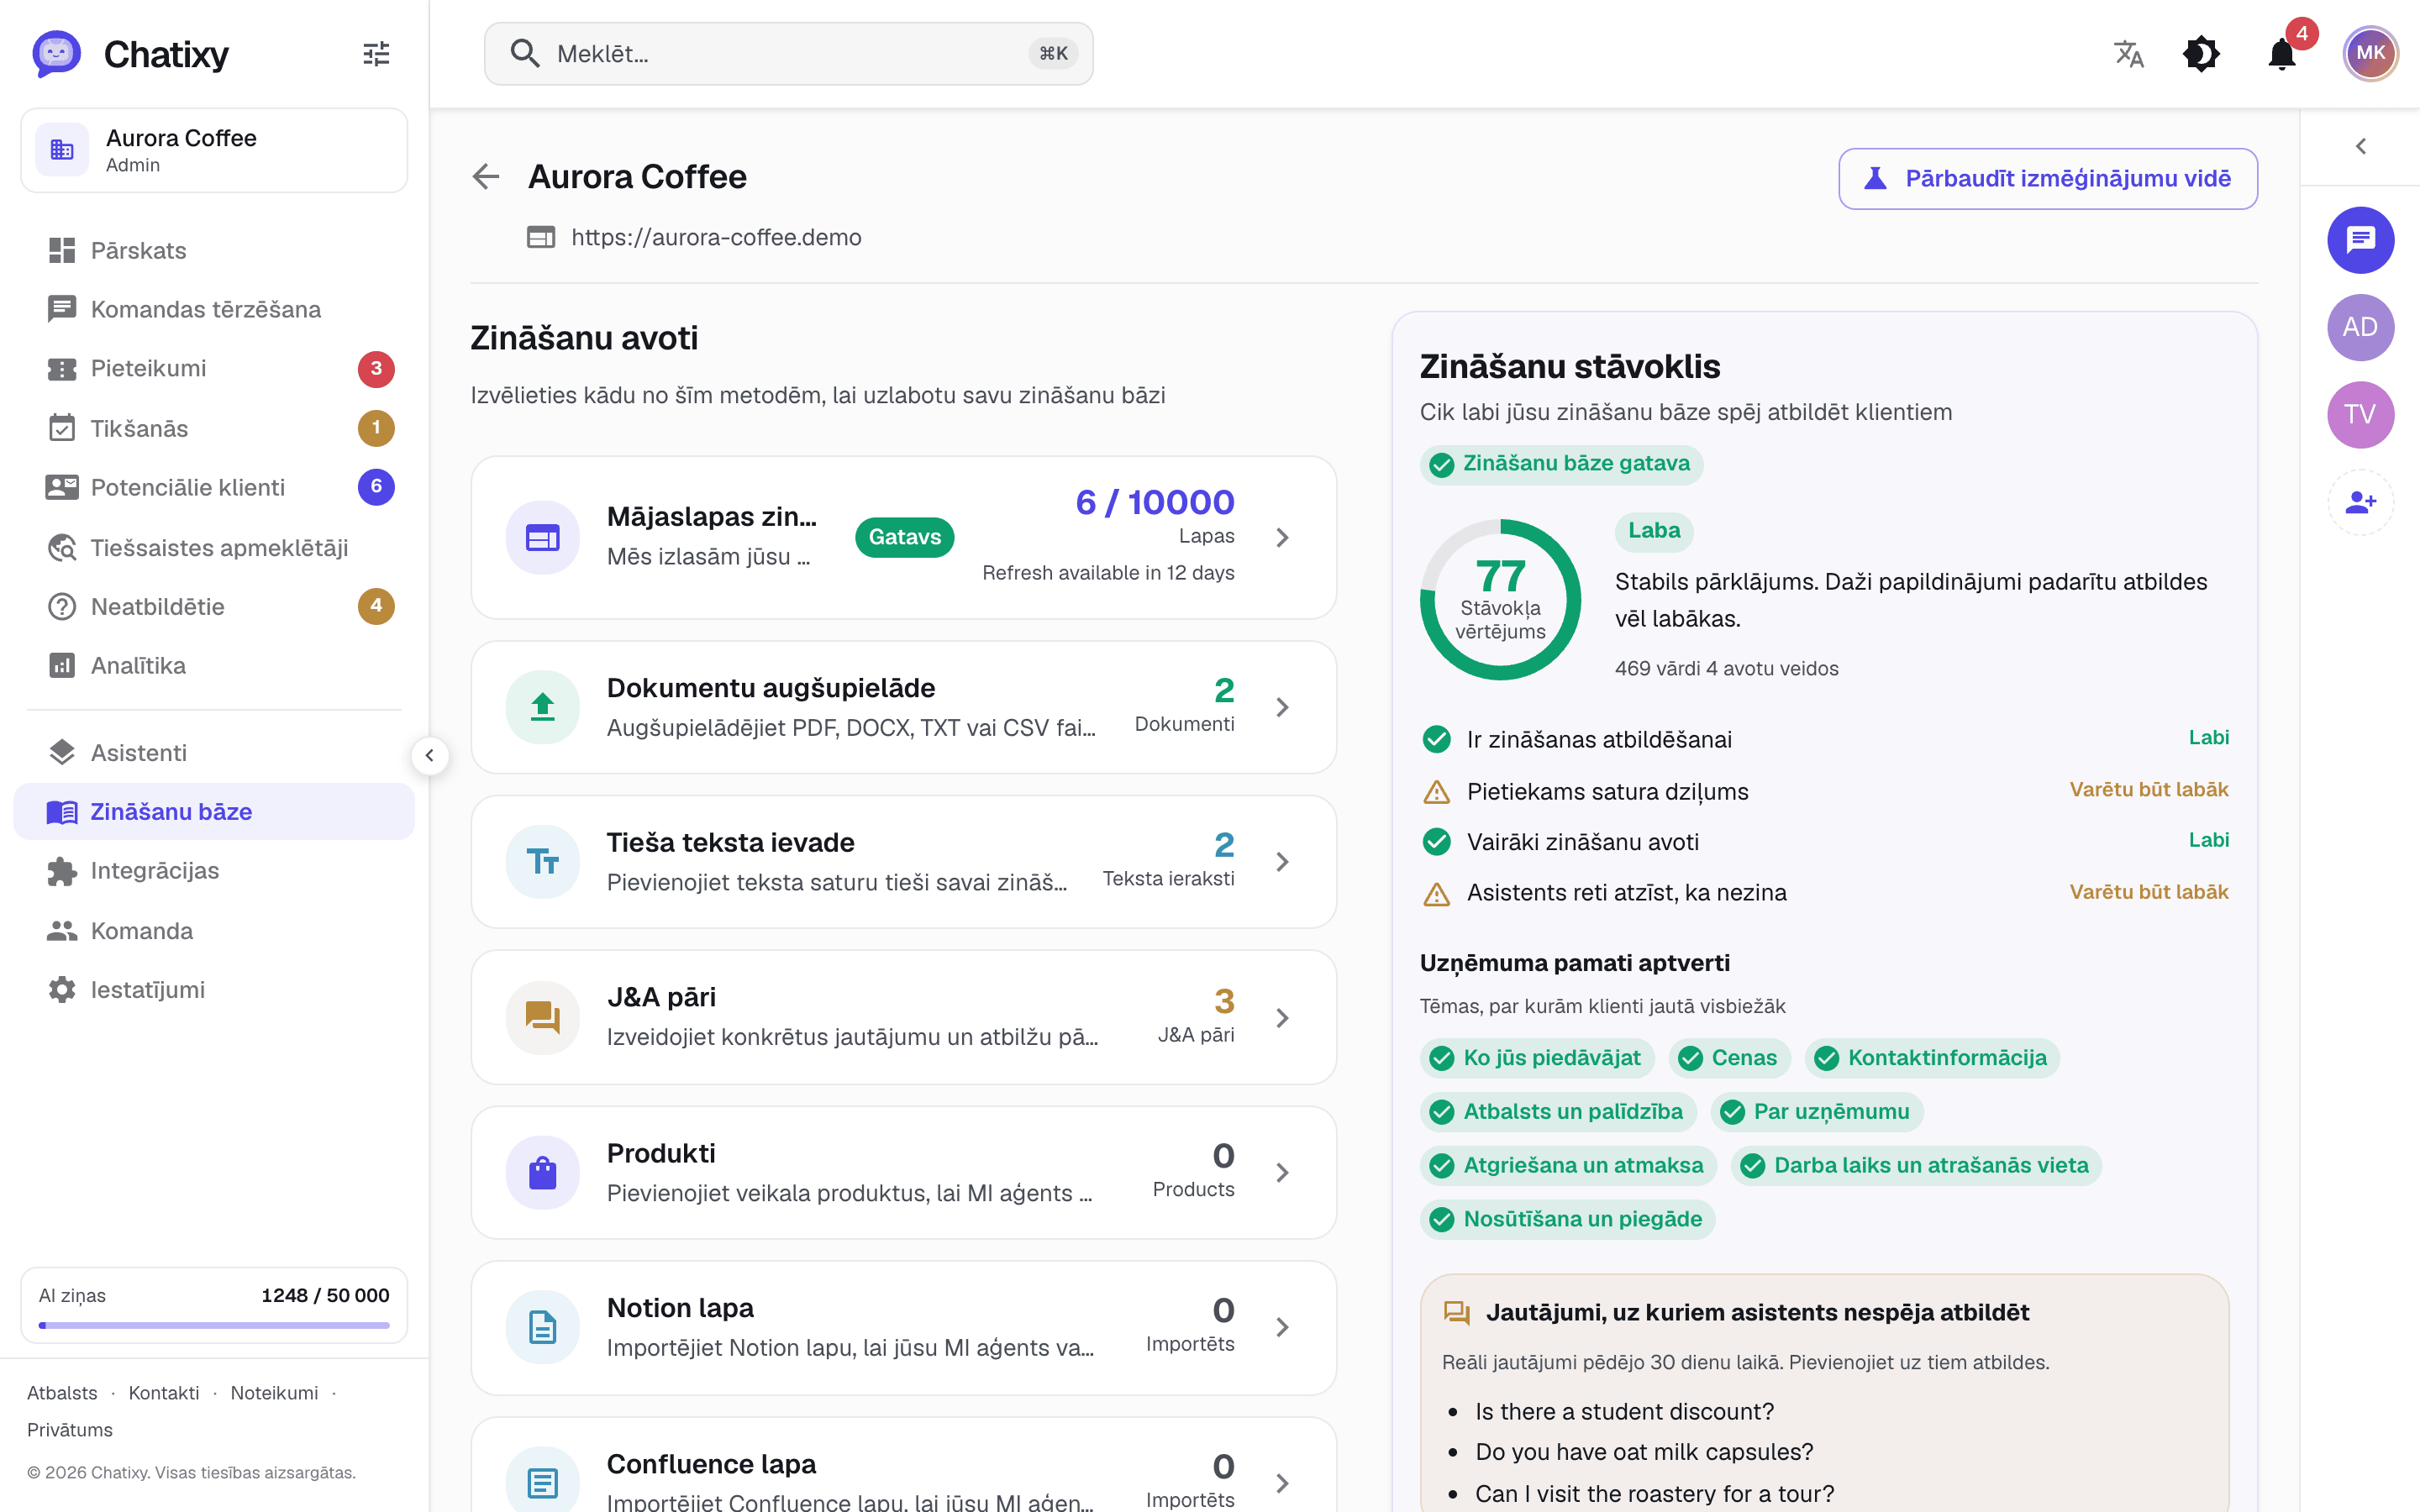The height and width of the screenshot is (1512, 2420).
Task: Click the Cenas topic chip
Action: [1729, 1058]
